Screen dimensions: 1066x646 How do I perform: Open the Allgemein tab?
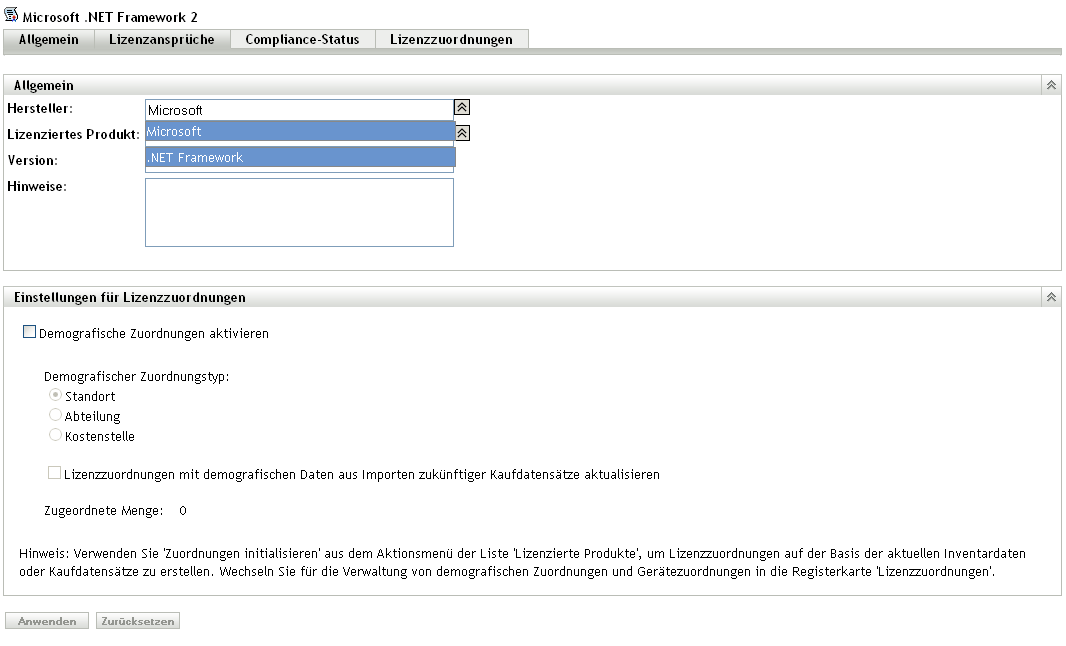click(x=48, y=39)
